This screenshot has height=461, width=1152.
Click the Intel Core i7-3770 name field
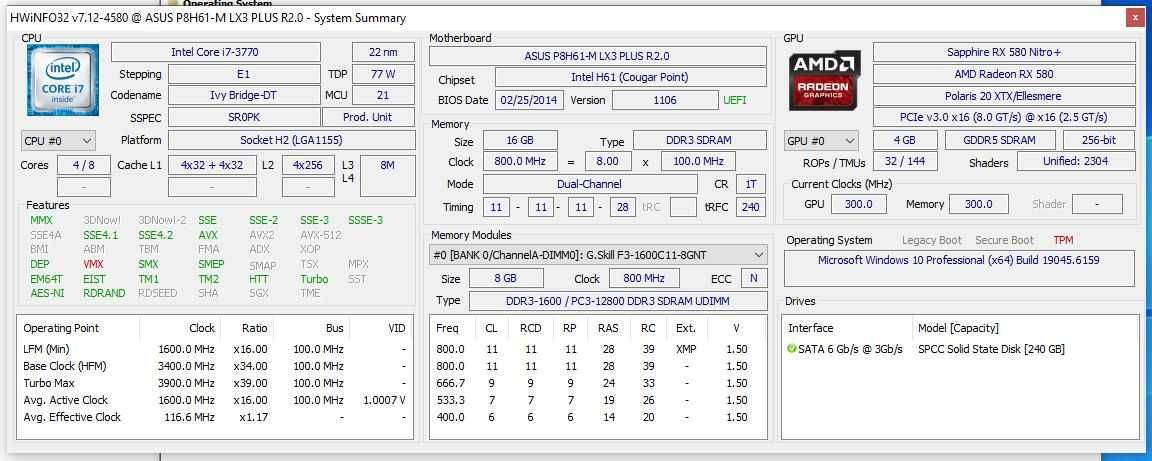coord(215,52)
